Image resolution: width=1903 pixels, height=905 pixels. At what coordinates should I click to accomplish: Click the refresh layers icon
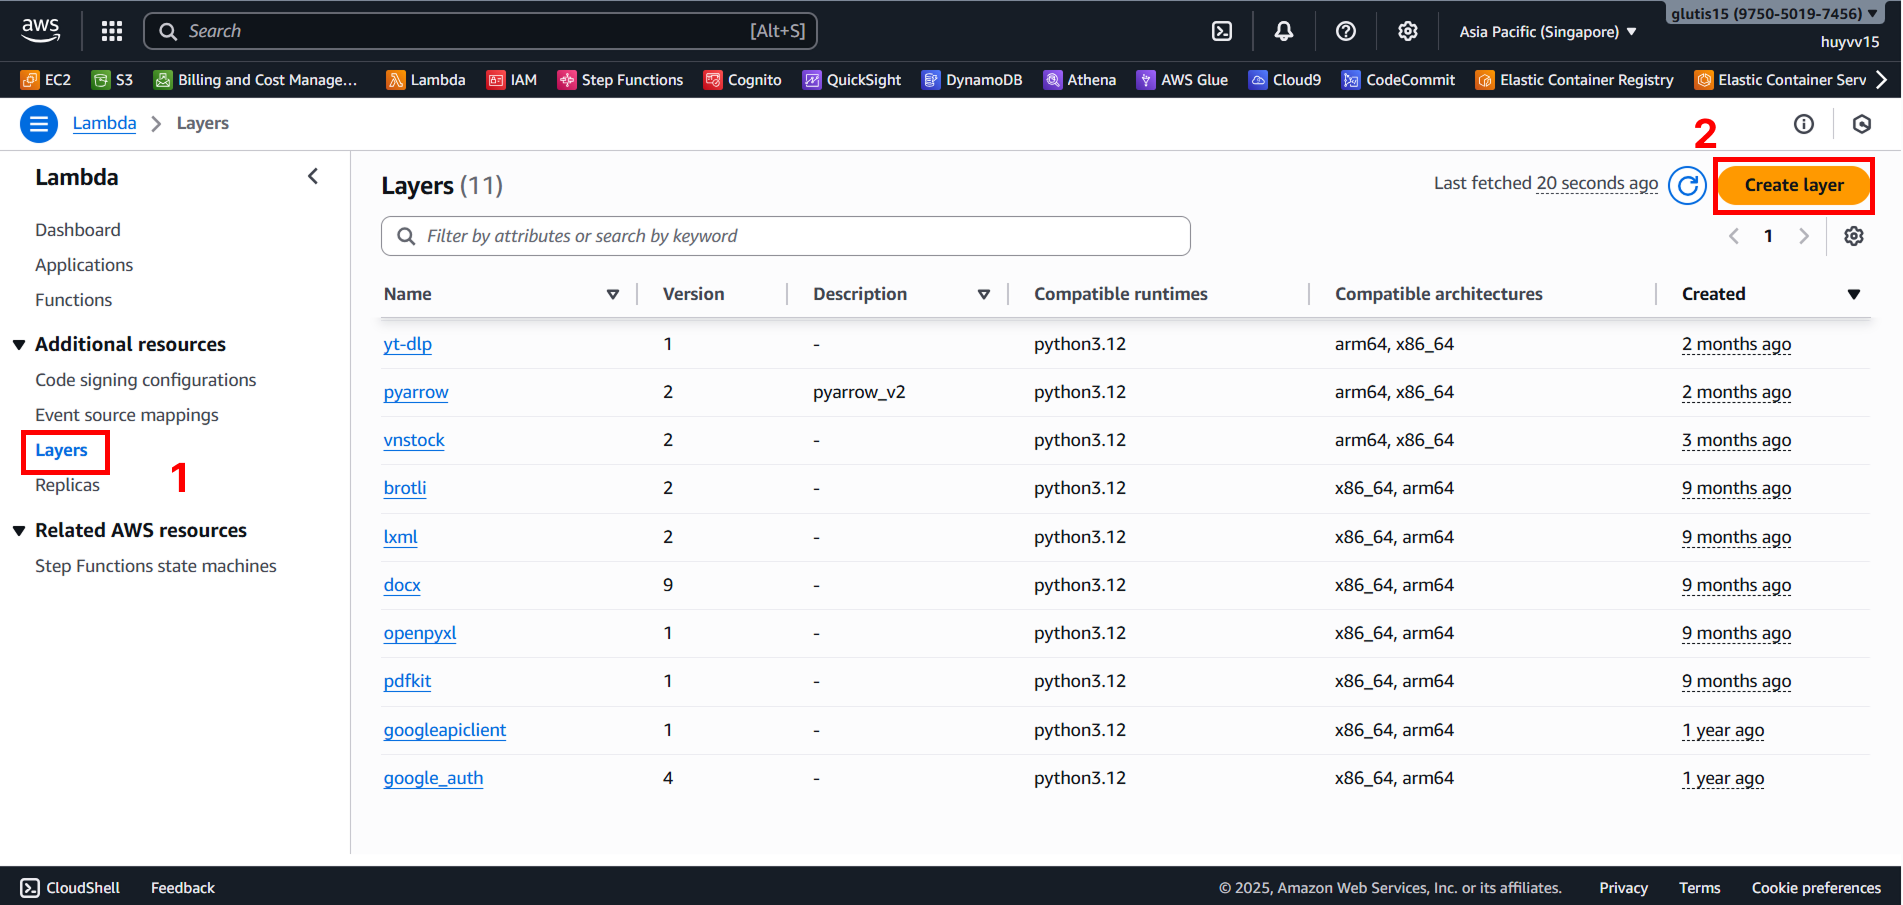[1687, 185]
